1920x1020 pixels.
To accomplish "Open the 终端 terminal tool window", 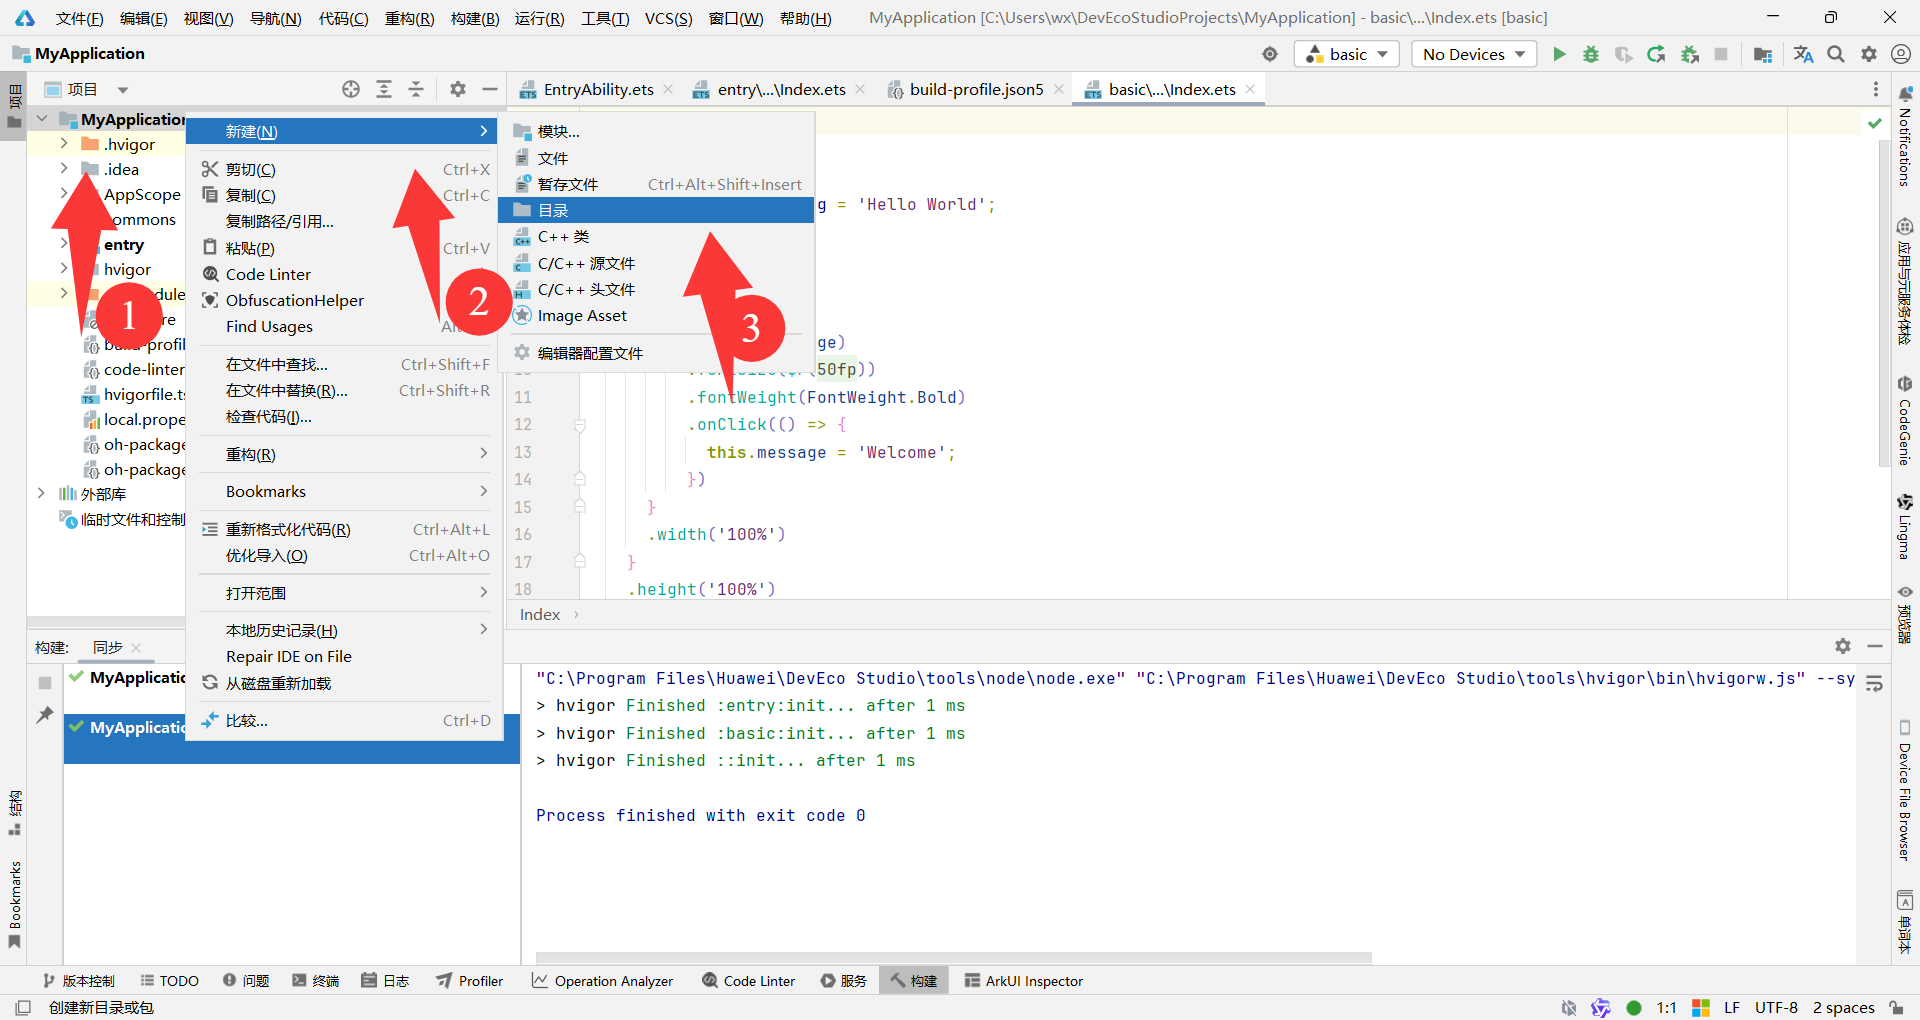I will (316, 981).
